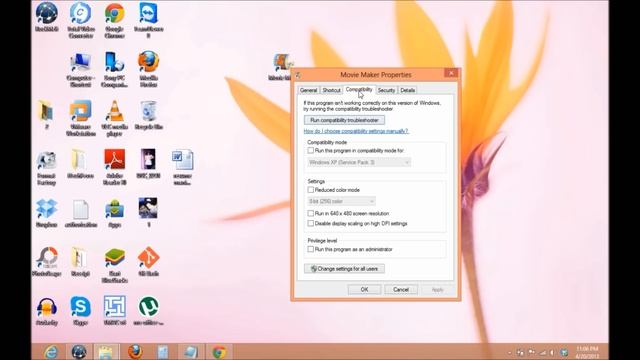Click the taskbar clock showing date and time
The width and height of the screenshot is (640, 360).
(x=587, y=352)
